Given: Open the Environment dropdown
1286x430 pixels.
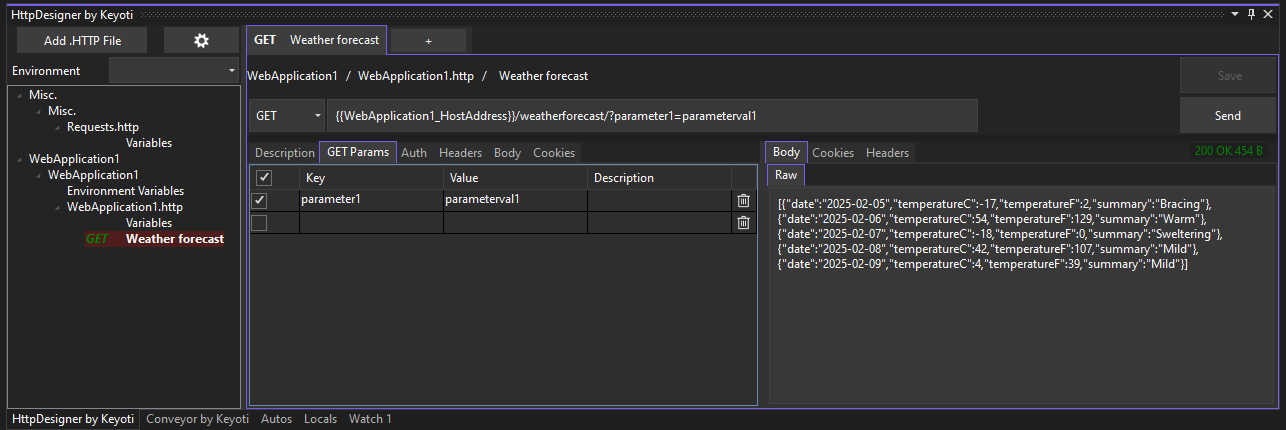Looking at the screenshot, I should pyautogui.click(x=174, y=71).
